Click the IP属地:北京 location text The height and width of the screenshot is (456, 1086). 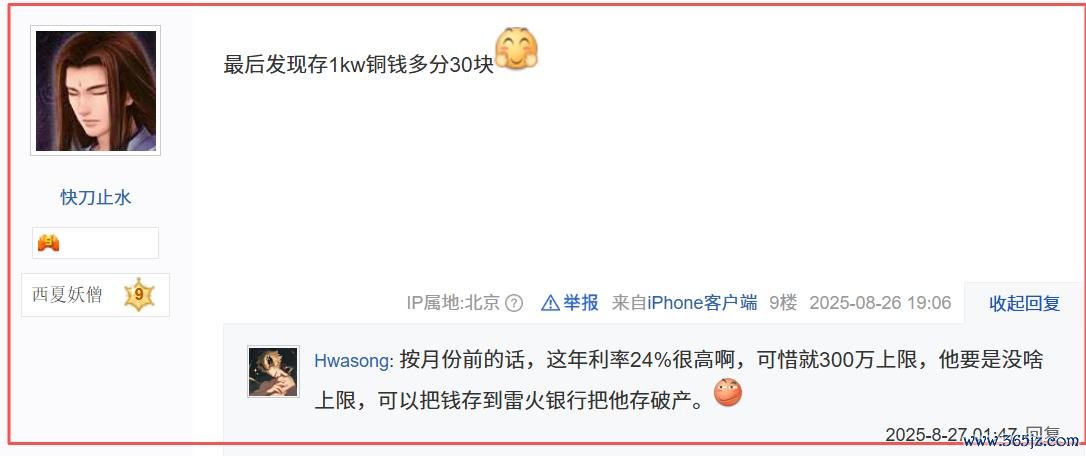[x=454, y=303]
